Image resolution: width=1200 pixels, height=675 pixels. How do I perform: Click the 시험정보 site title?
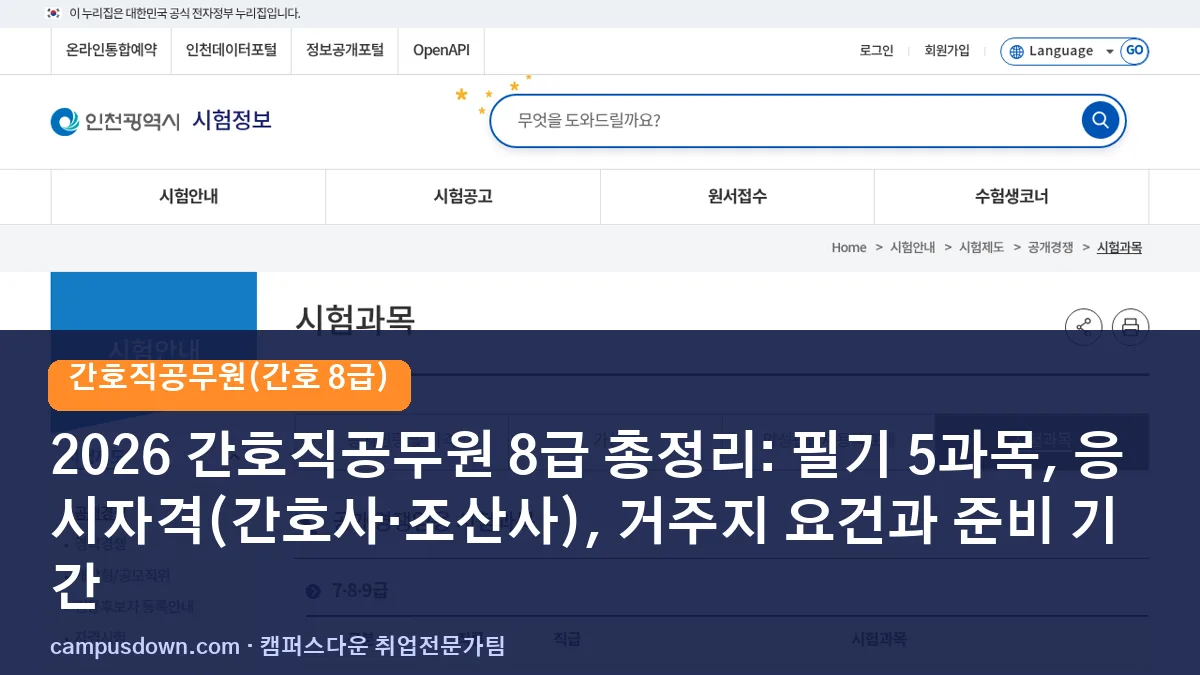point(231,120)
